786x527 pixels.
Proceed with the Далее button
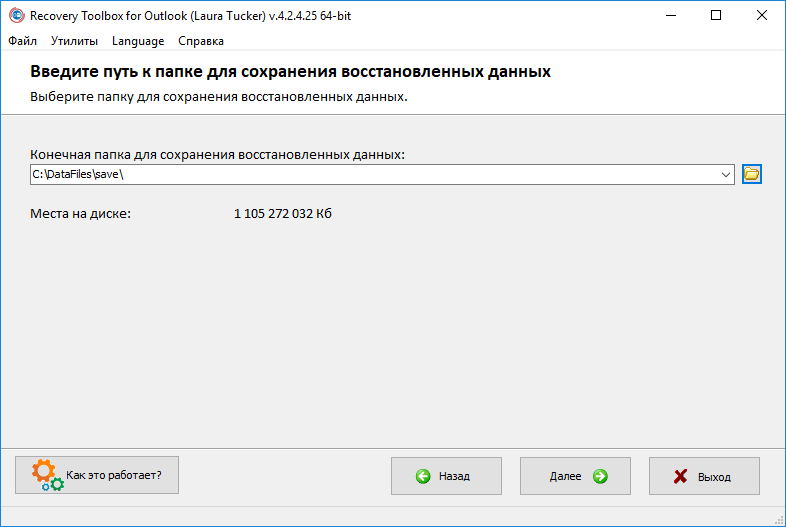pos(575,476)
